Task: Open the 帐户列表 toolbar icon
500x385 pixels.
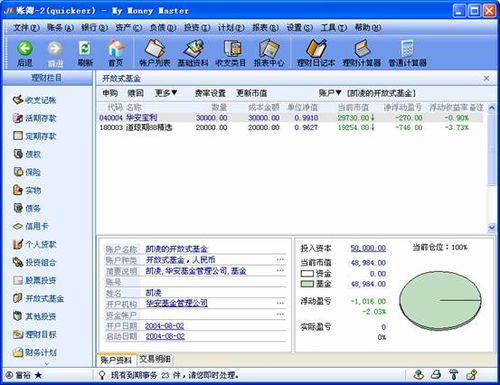Action: click(155, 49)
